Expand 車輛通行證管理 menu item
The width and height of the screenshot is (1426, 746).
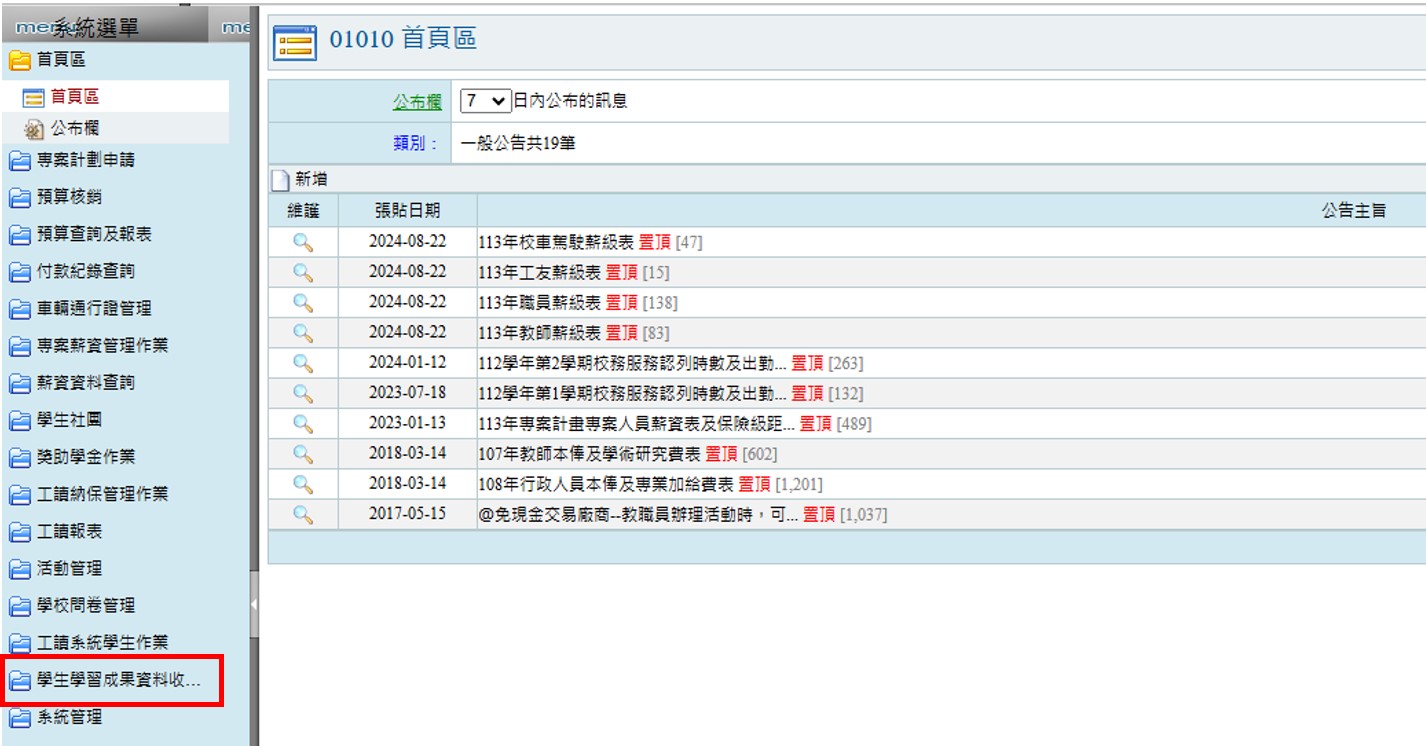94,309
